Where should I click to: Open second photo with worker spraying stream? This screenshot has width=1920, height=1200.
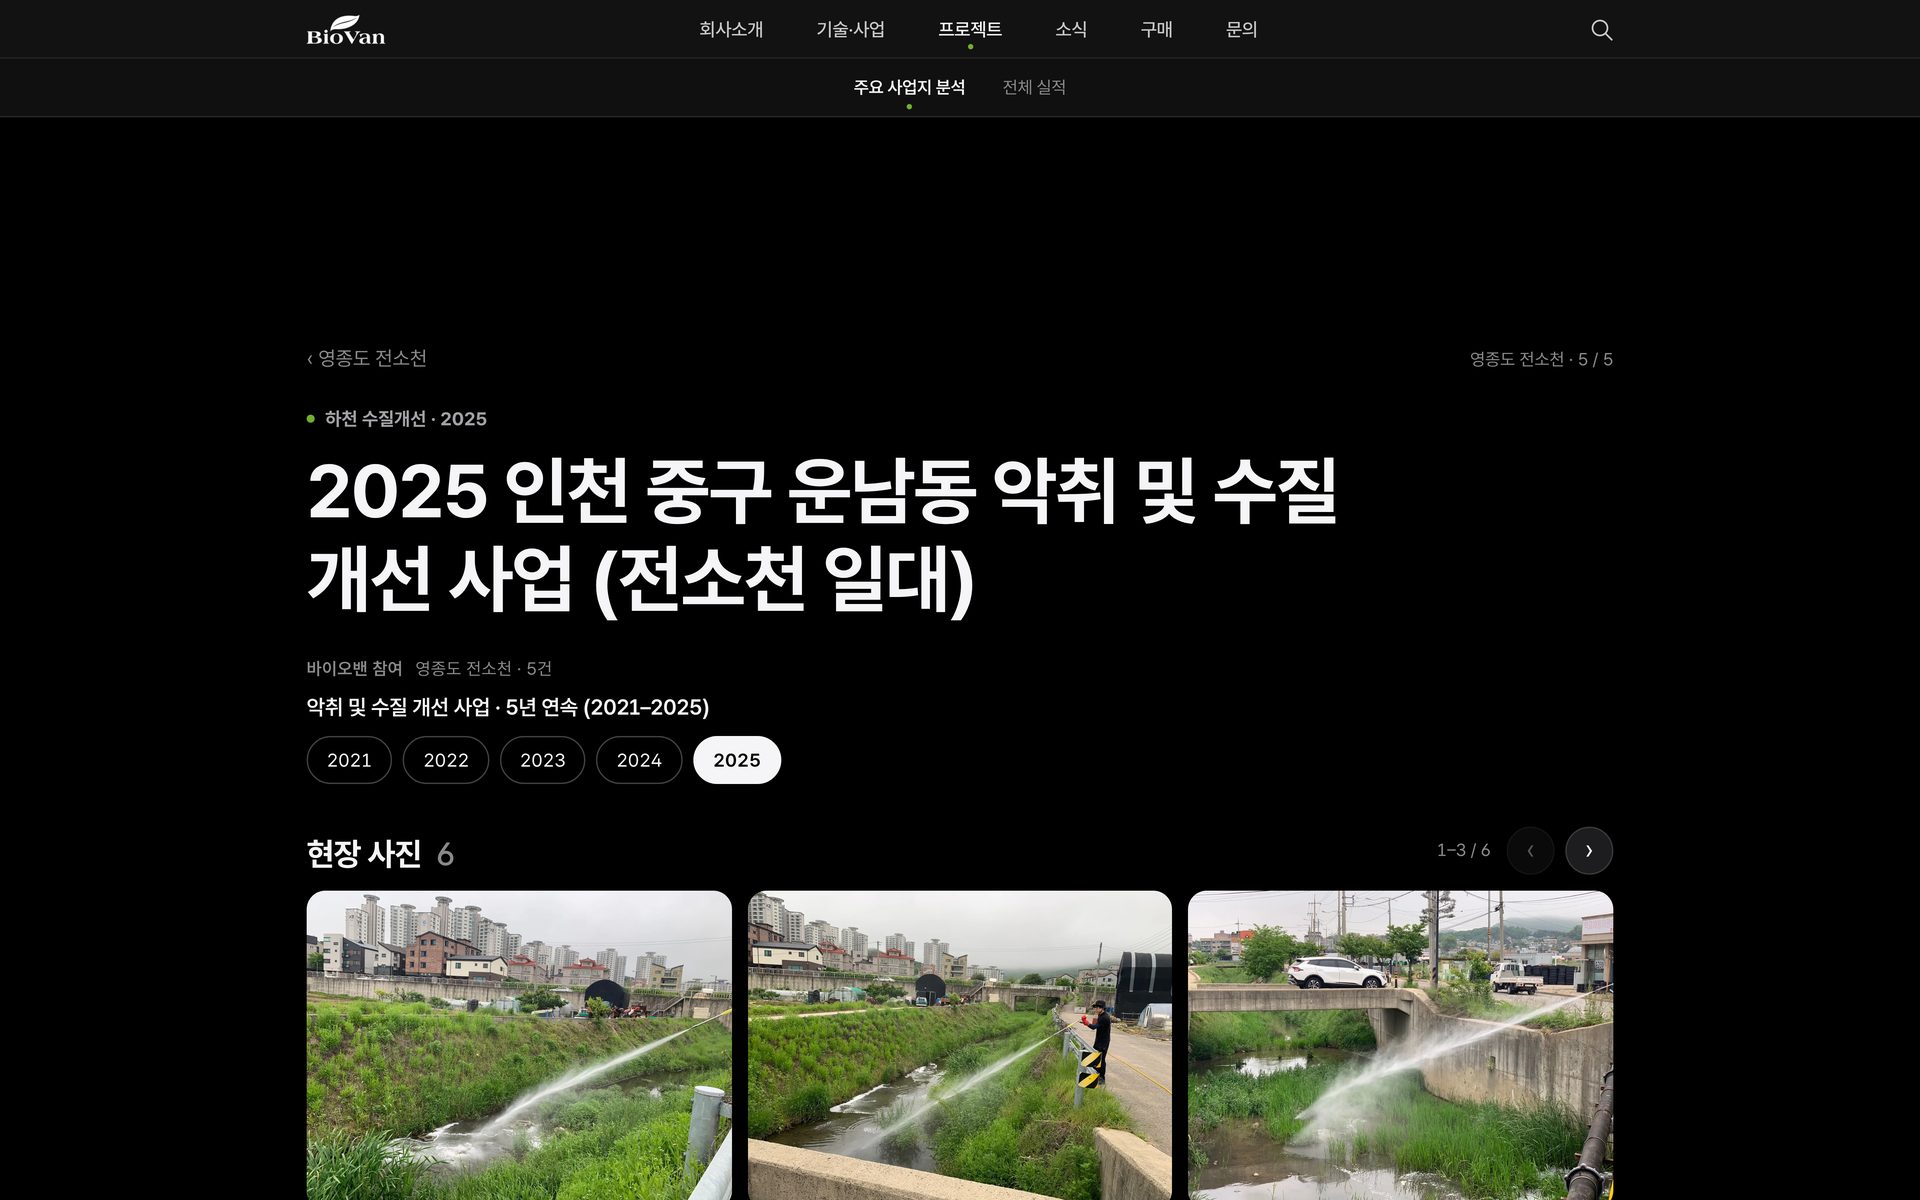click(960, 1045)
